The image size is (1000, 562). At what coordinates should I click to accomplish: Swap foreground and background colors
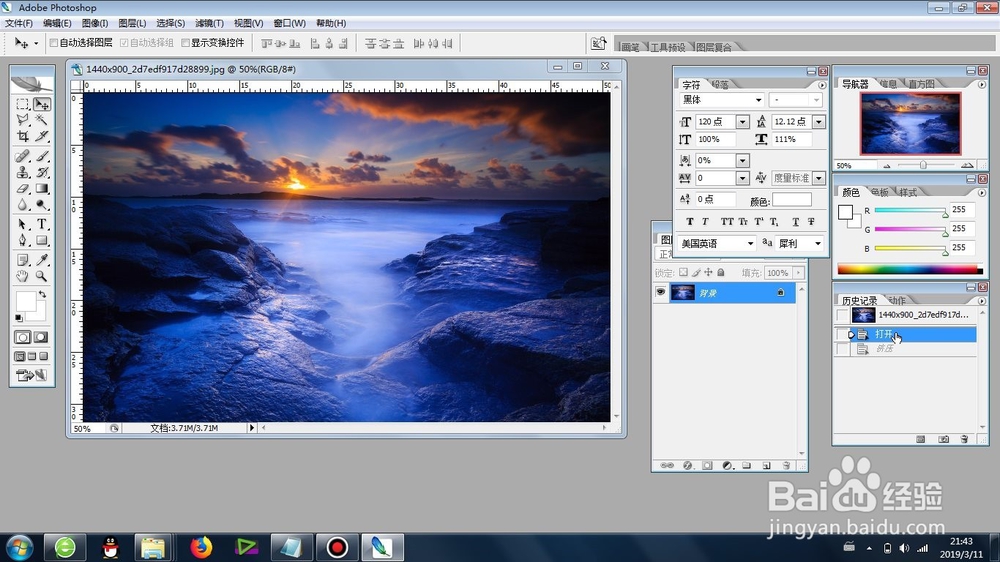[42, 295]
